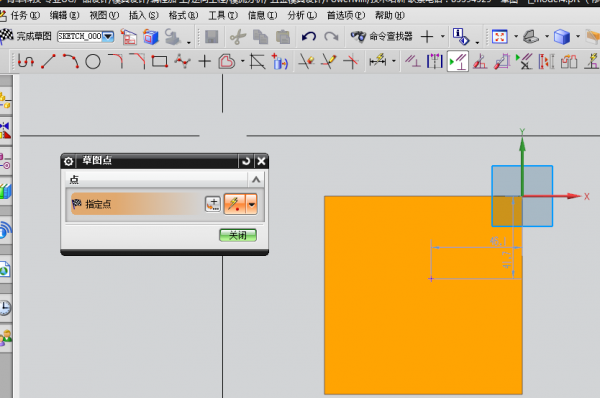Click Orient View to Sketch icon
The height and width of the screenshot is (398, 600).
[x=129, y=37]
